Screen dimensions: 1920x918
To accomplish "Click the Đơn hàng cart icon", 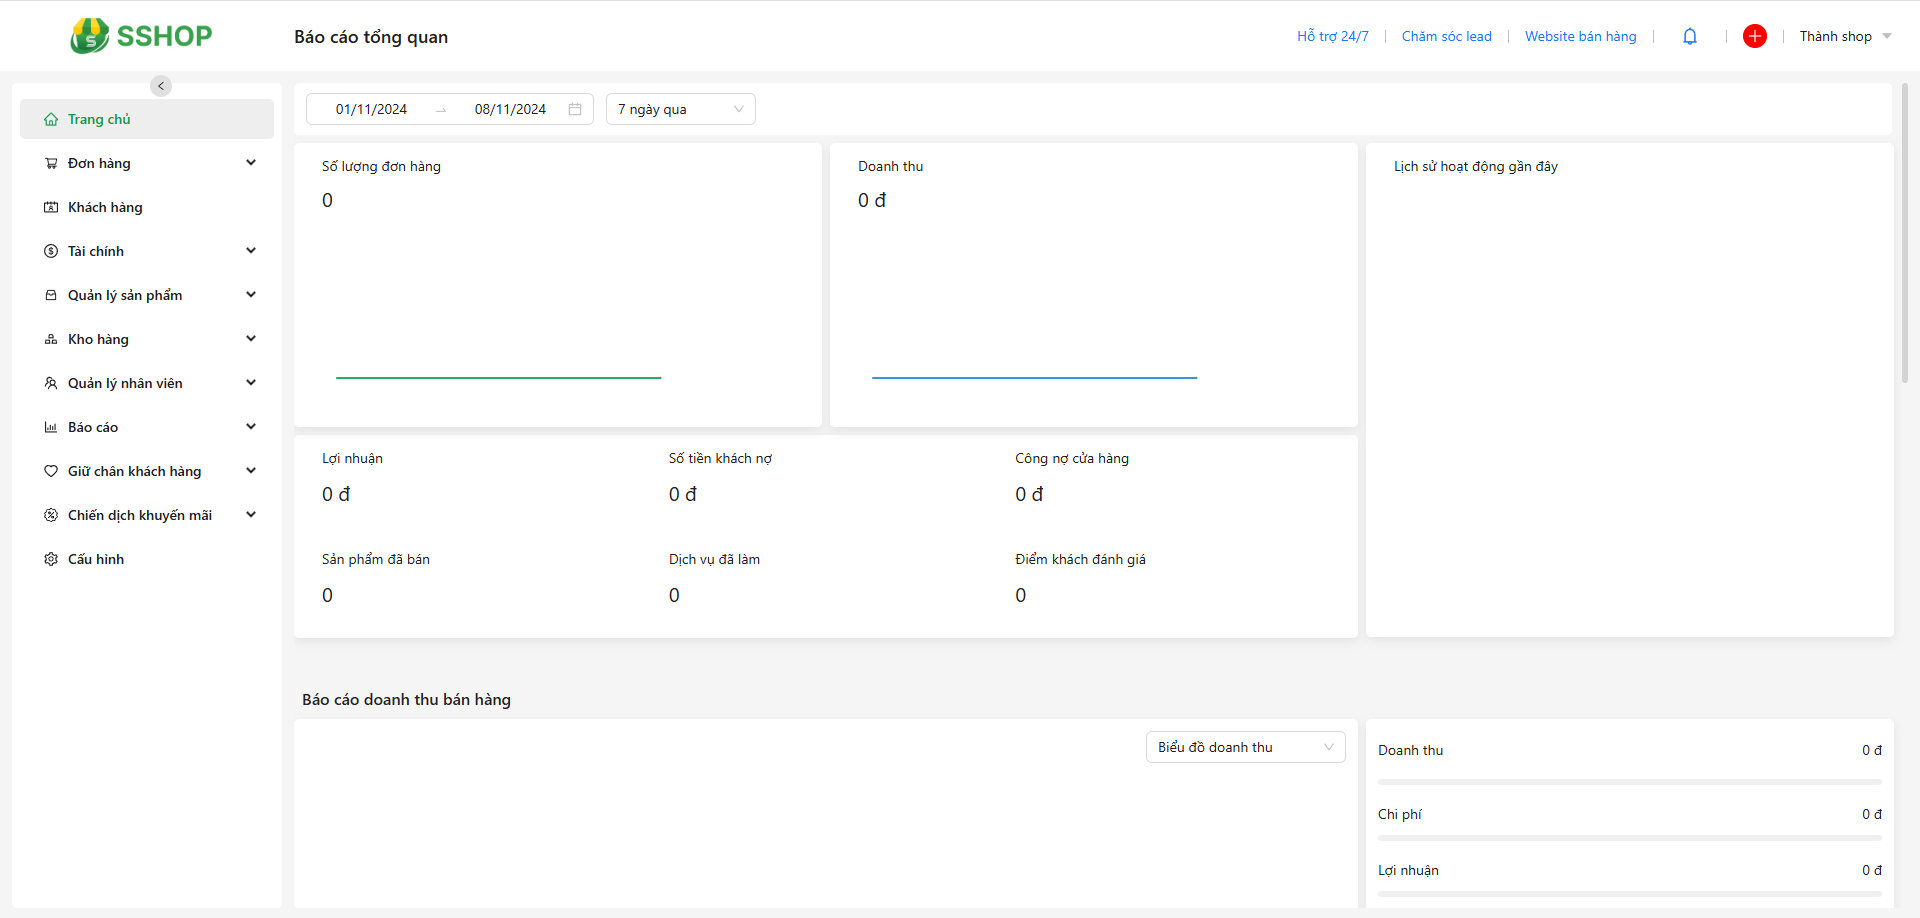I will 51,163.
